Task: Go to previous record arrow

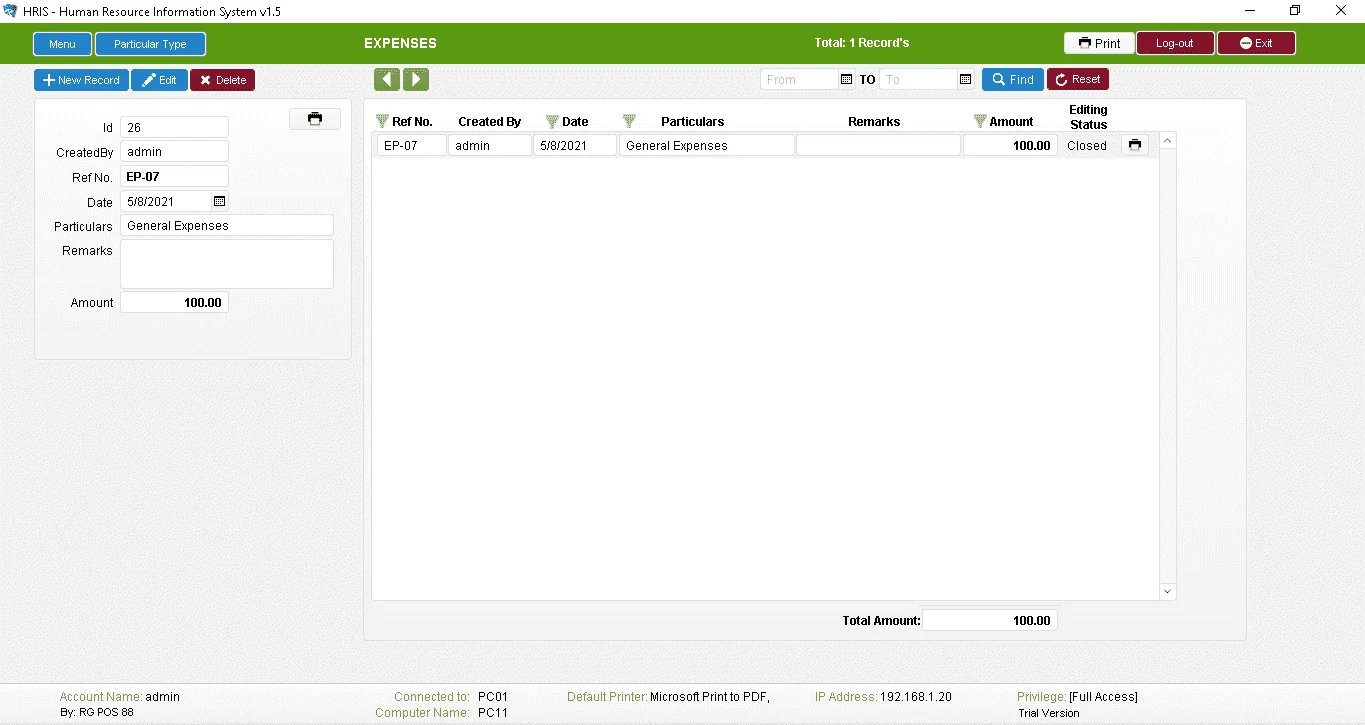Action: pos(387,80)
